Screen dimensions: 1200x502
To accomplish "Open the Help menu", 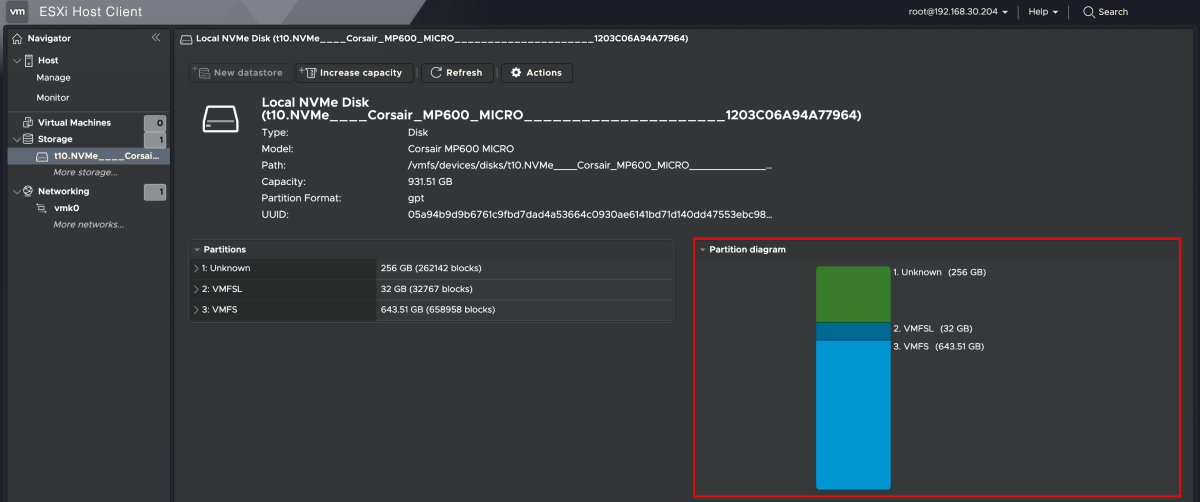I will 1043,12.
